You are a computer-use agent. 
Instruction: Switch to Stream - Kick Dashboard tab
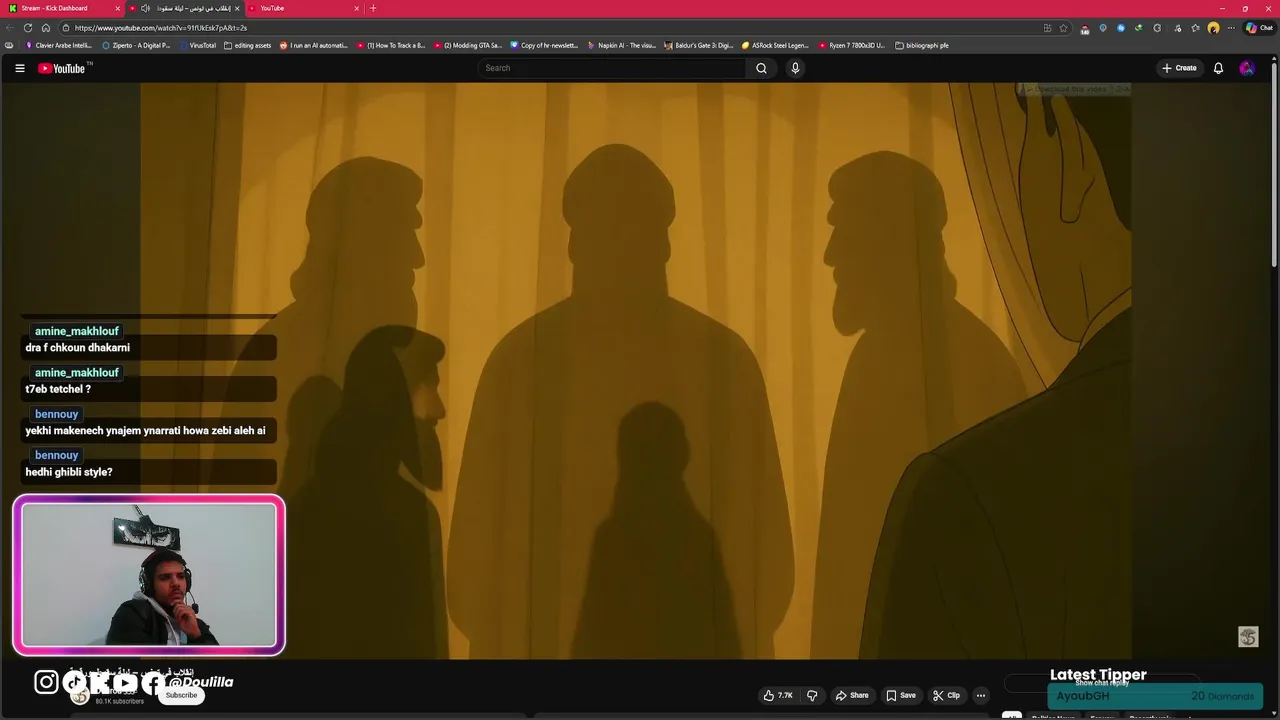coord(62,8)
